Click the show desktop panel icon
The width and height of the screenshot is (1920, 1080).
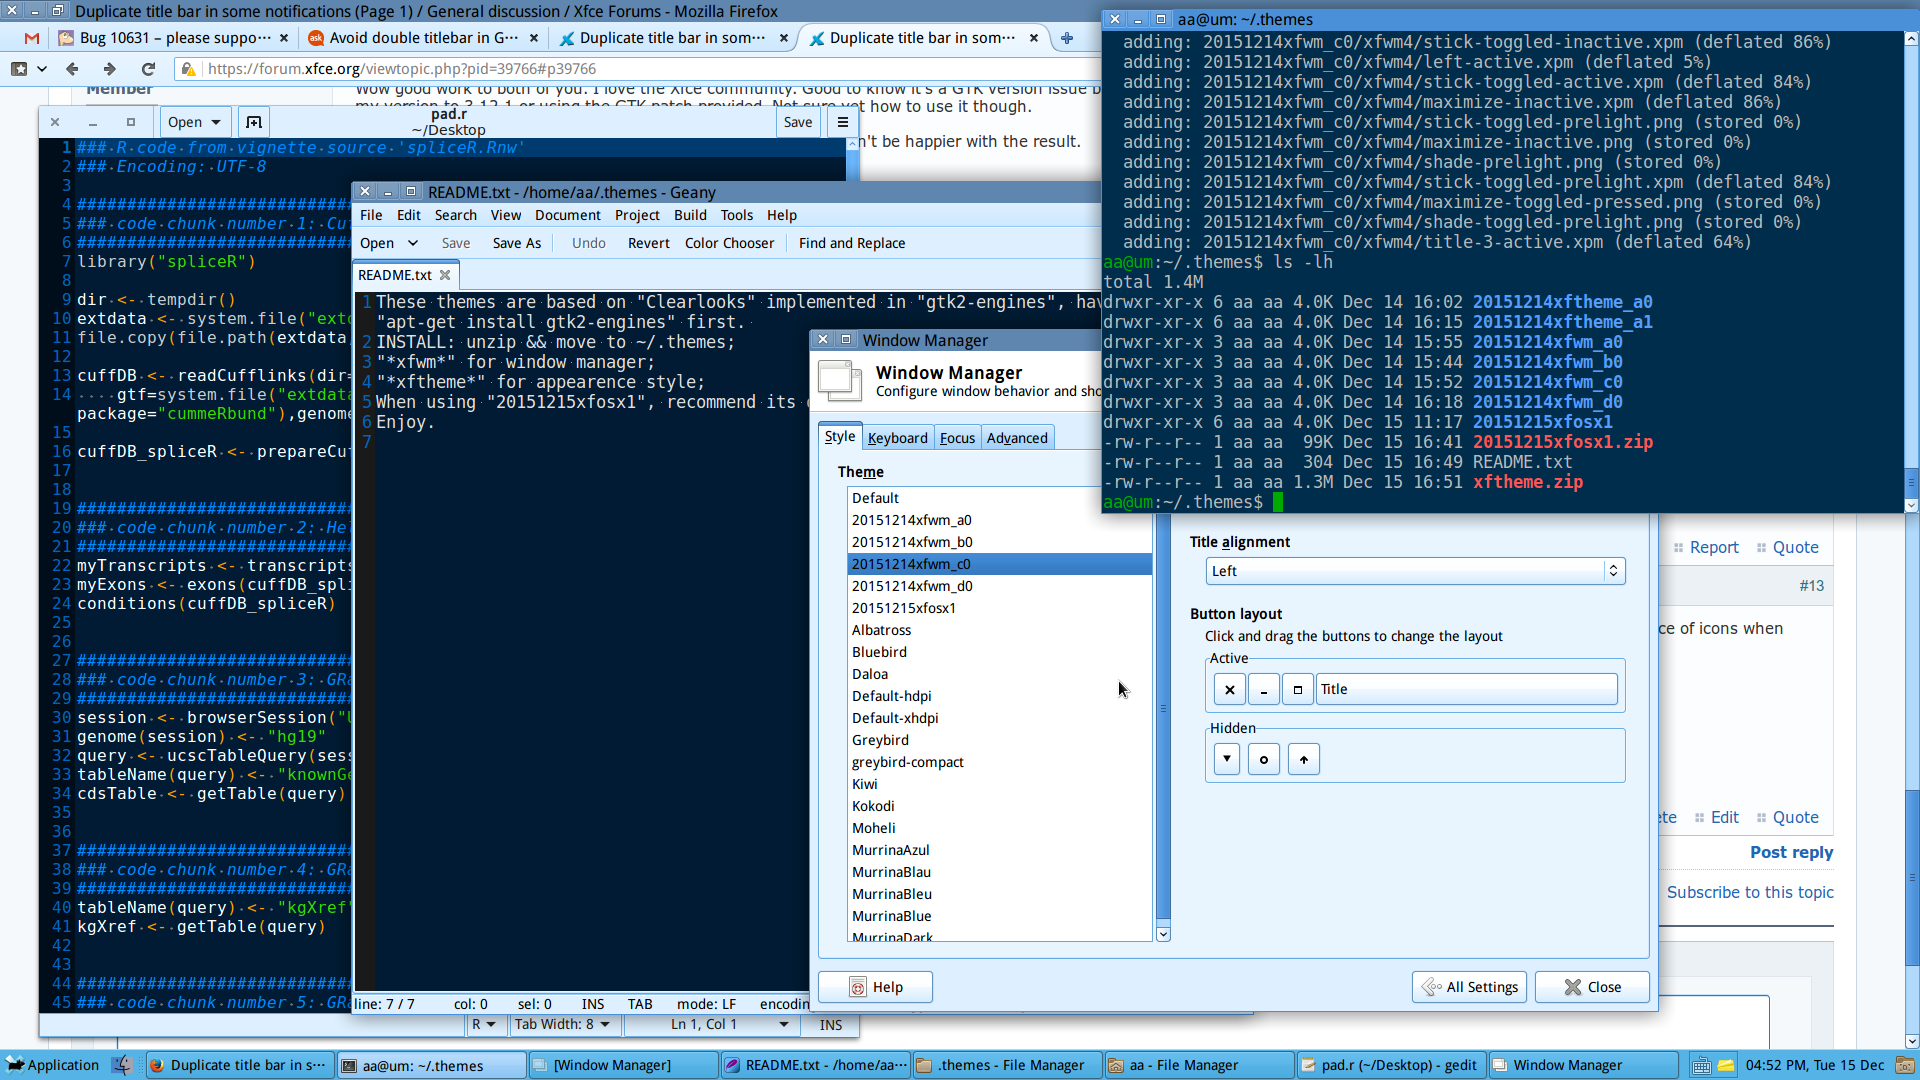coord(122,1065)
